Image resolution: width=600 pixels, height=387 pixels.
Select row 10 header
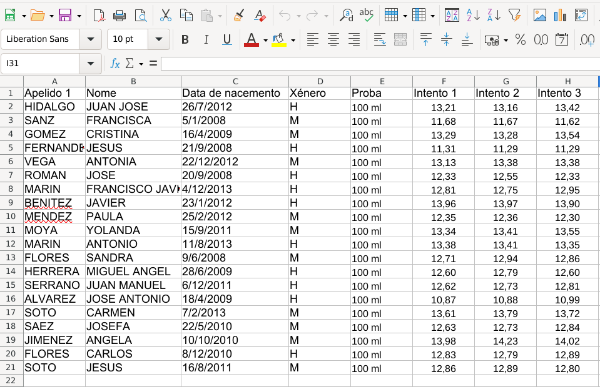(x=11, y=216)
